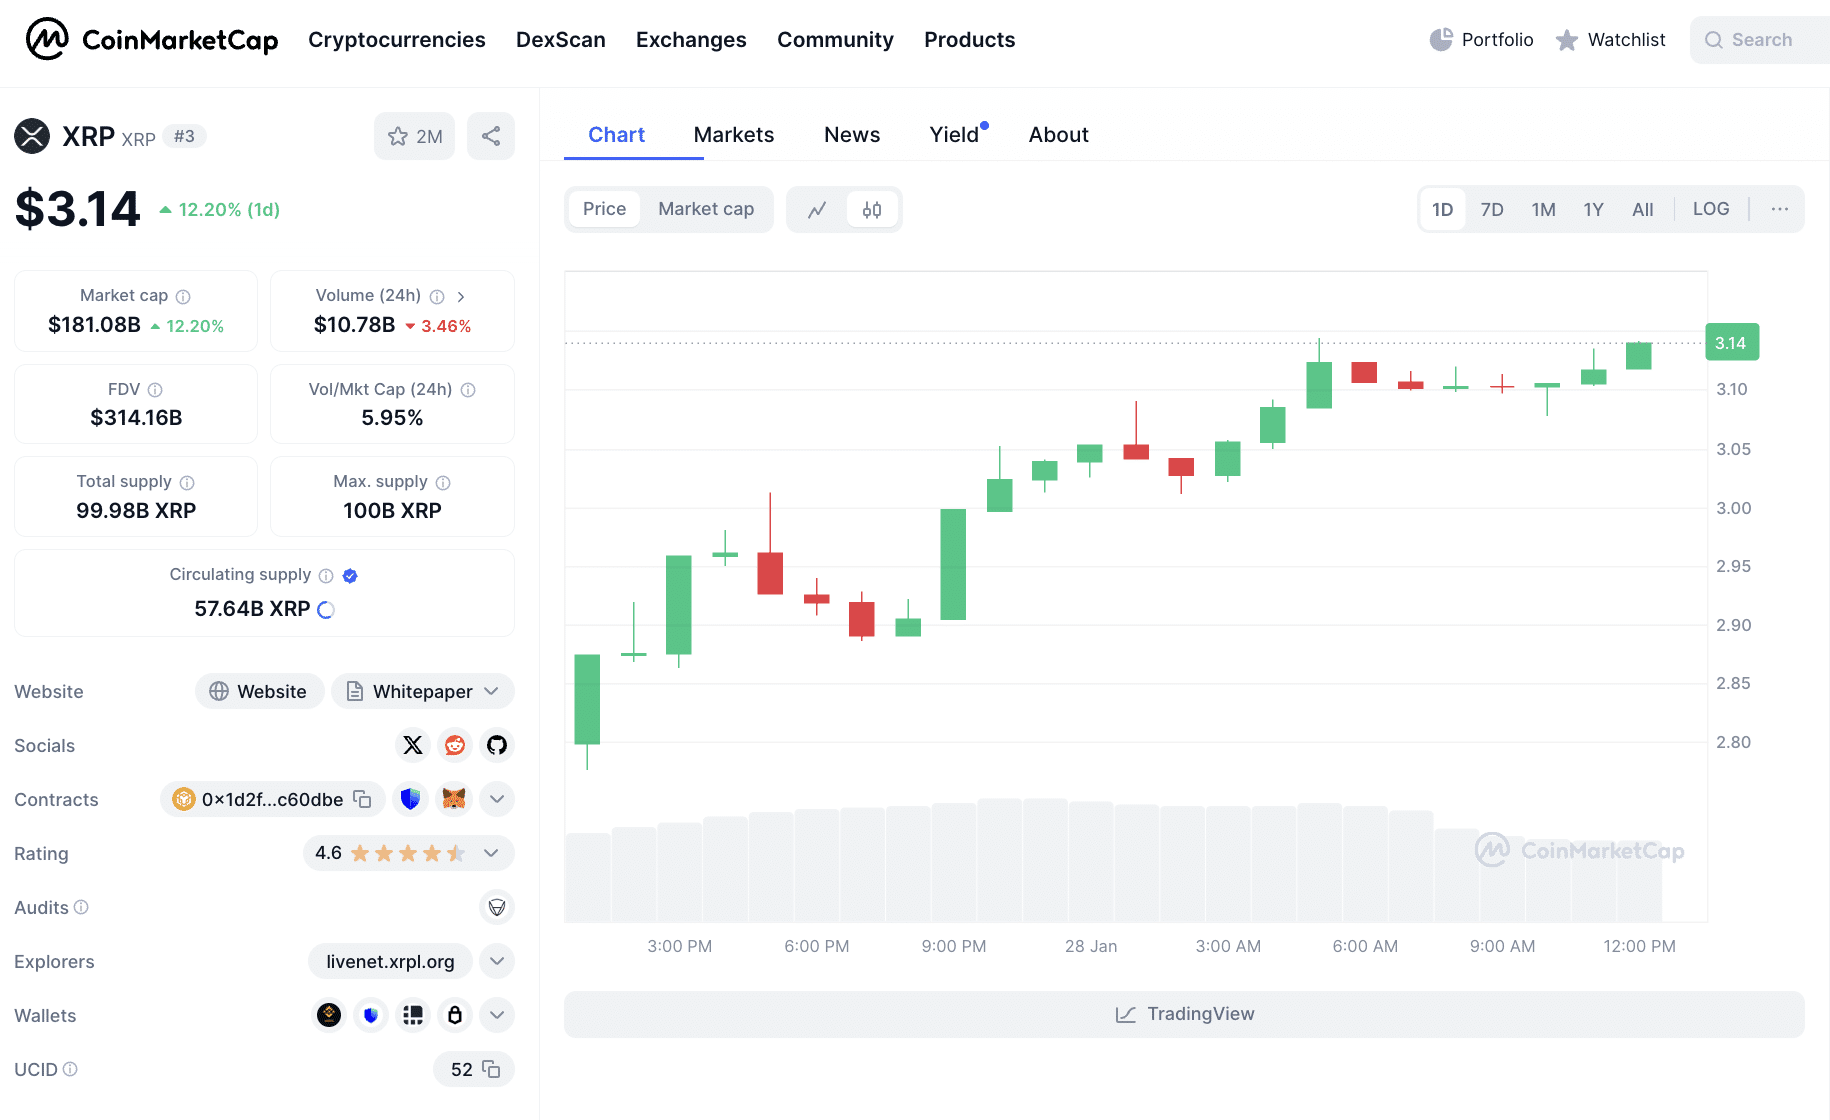Click the Vol/Mkt Cap info icon

(x=468, y=390)
